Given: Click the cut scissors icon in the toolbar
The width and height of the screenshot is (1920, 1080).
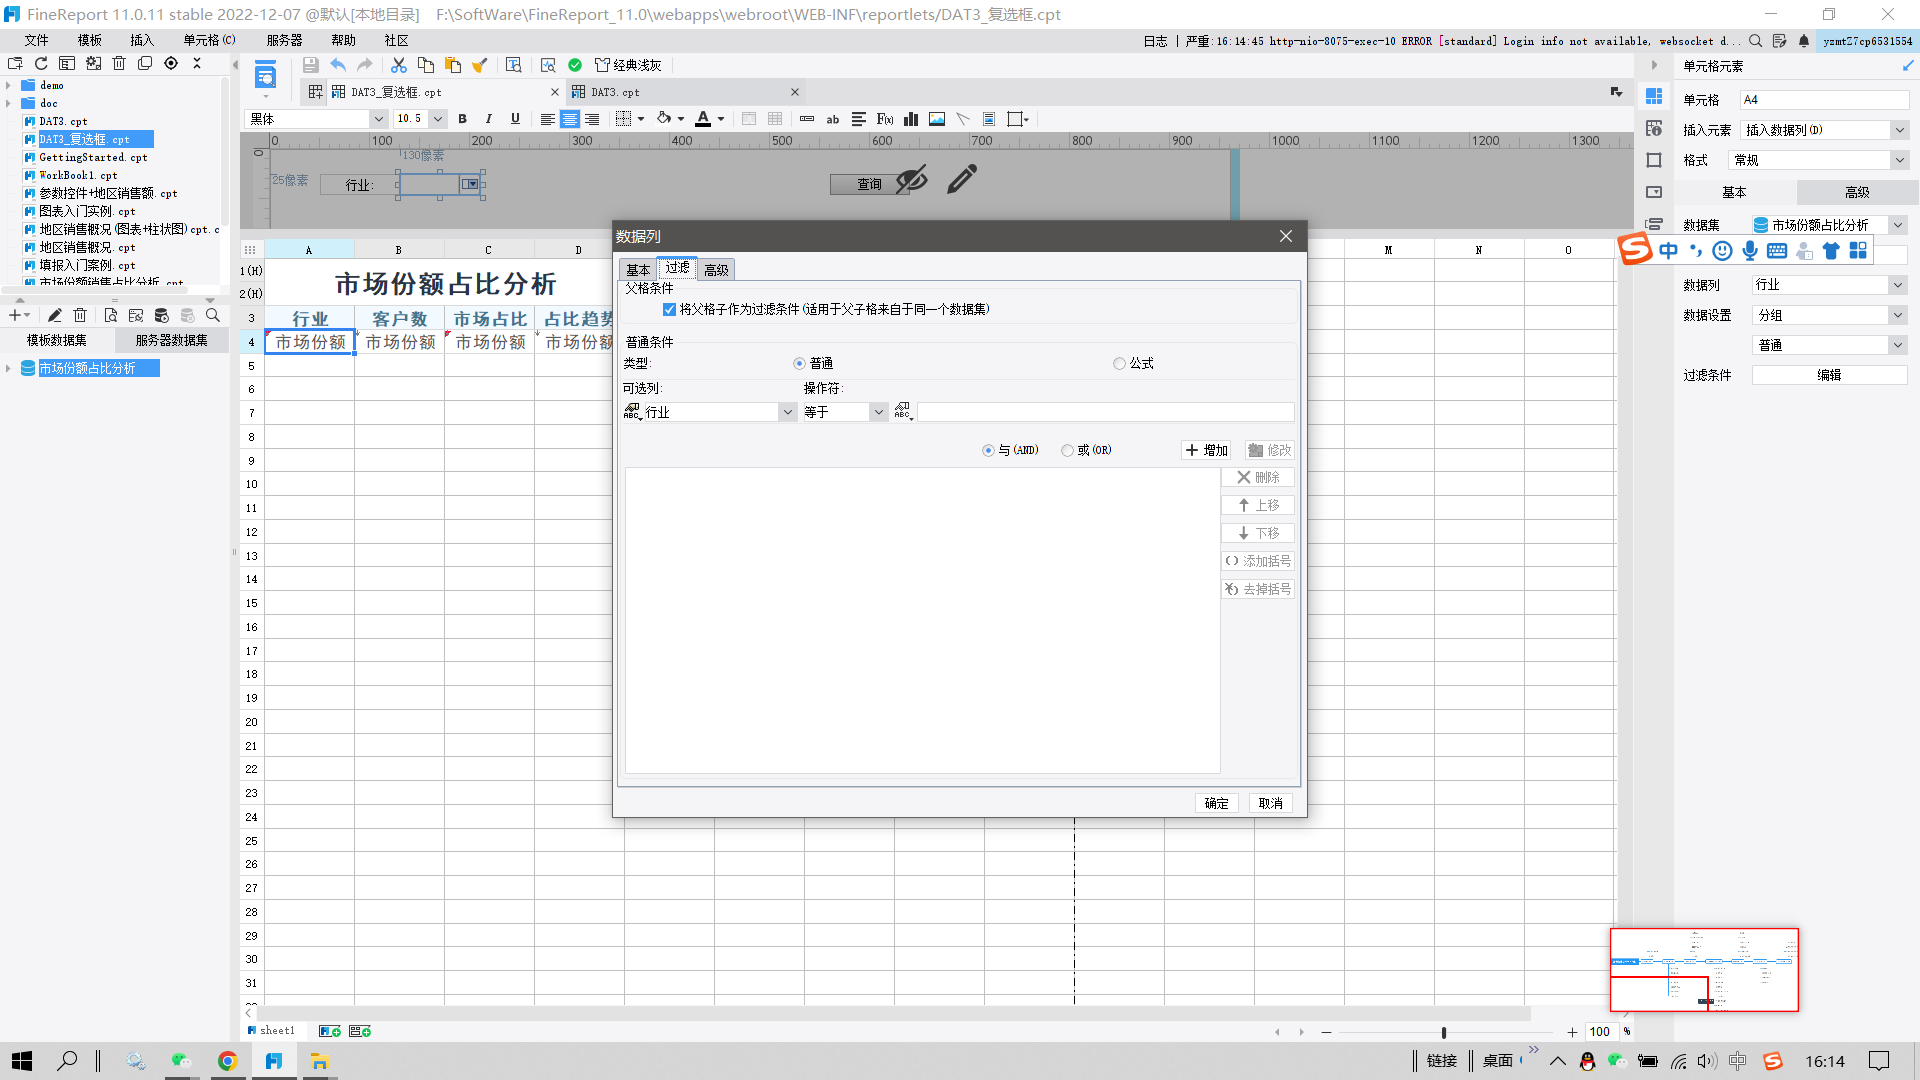Looking at the screenshot, I should point(398,65).
